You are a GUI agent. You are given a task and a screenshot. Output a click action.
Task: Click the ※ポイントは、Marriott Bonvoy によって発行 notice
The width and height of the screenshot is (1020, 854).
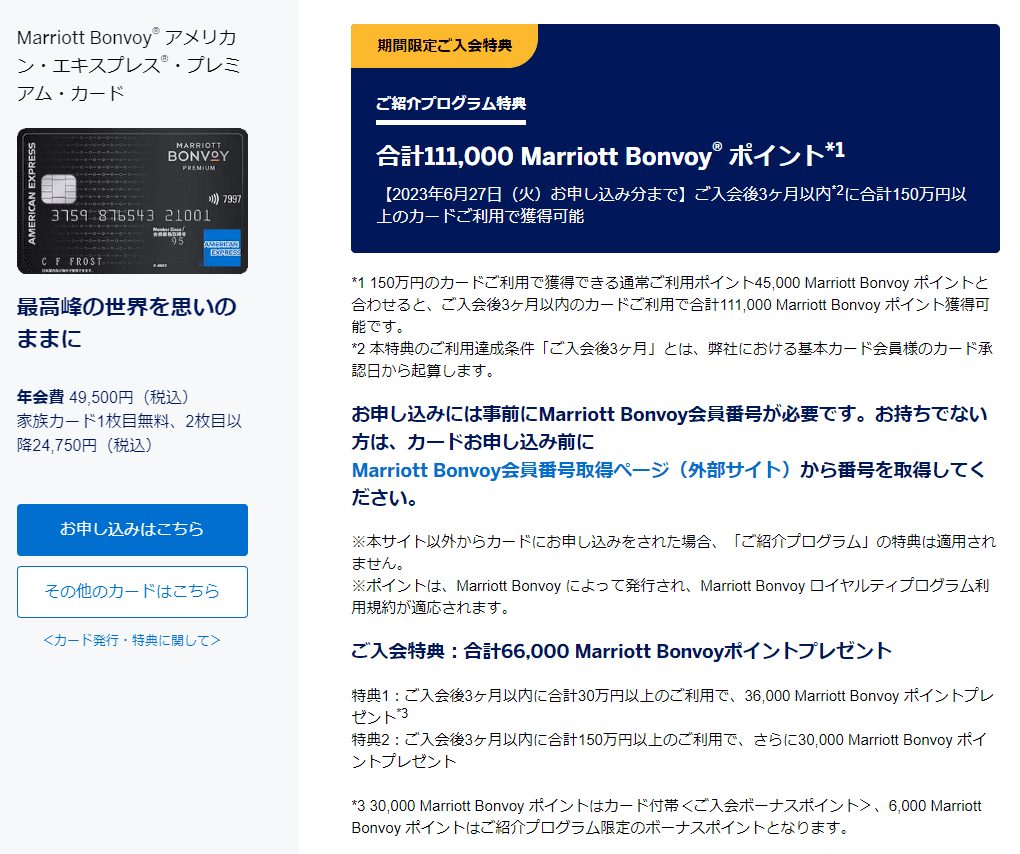coord(670,596)
